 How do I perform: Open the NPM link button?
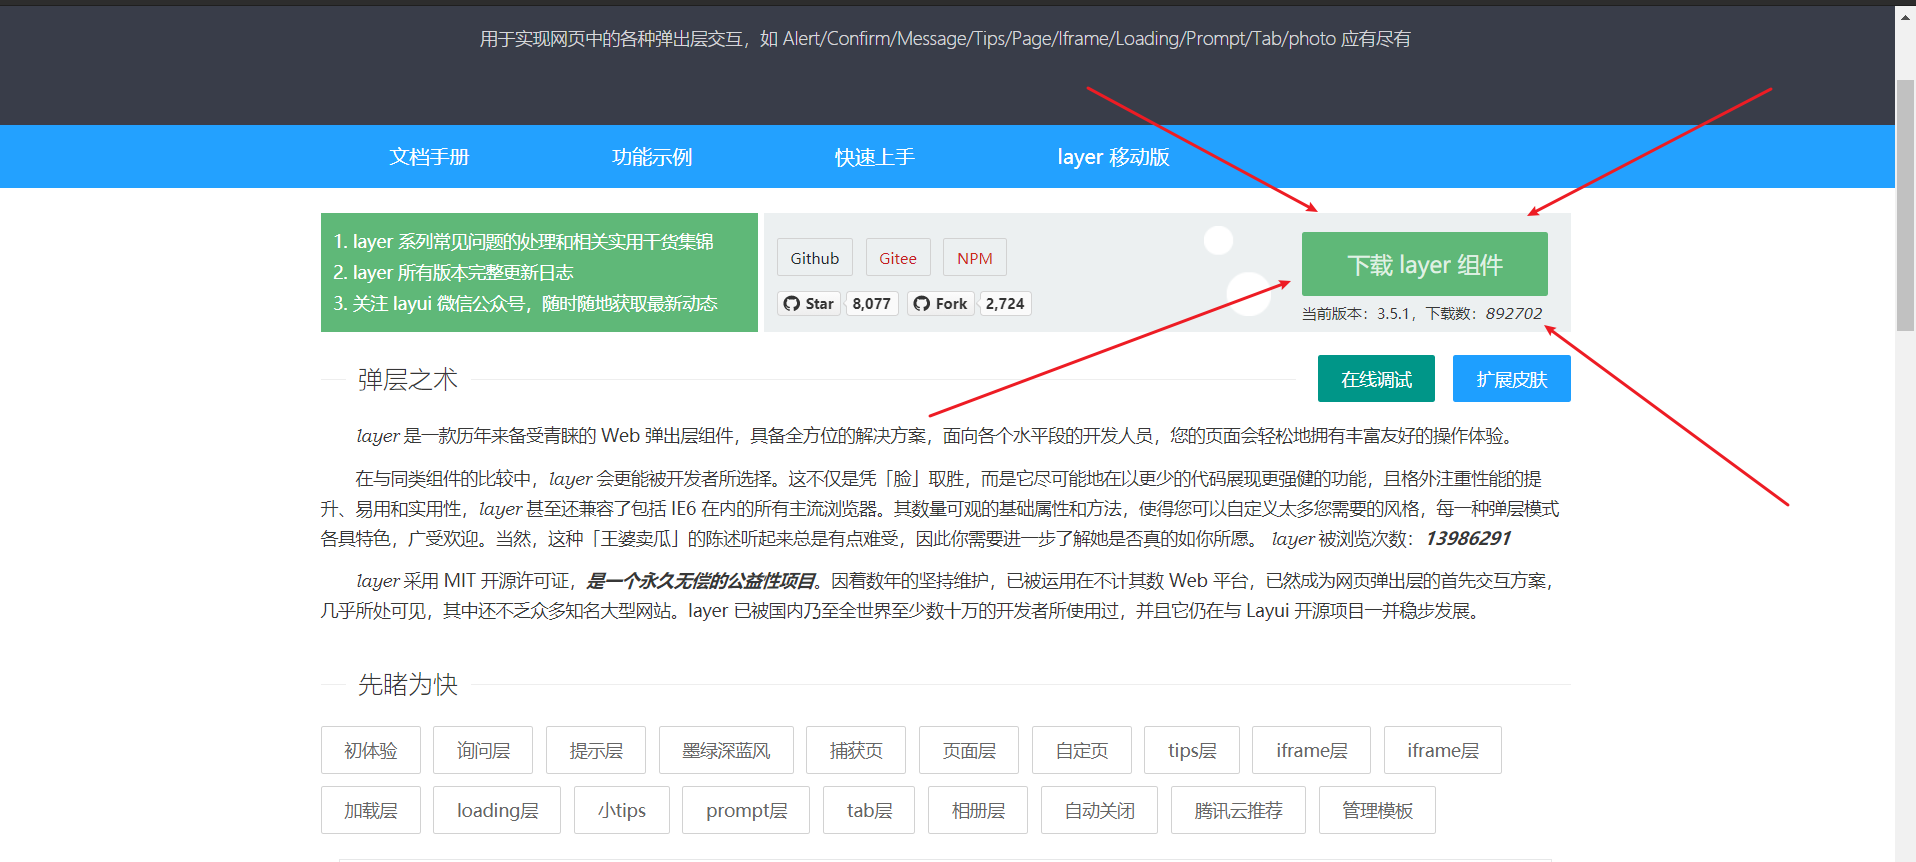975,258
